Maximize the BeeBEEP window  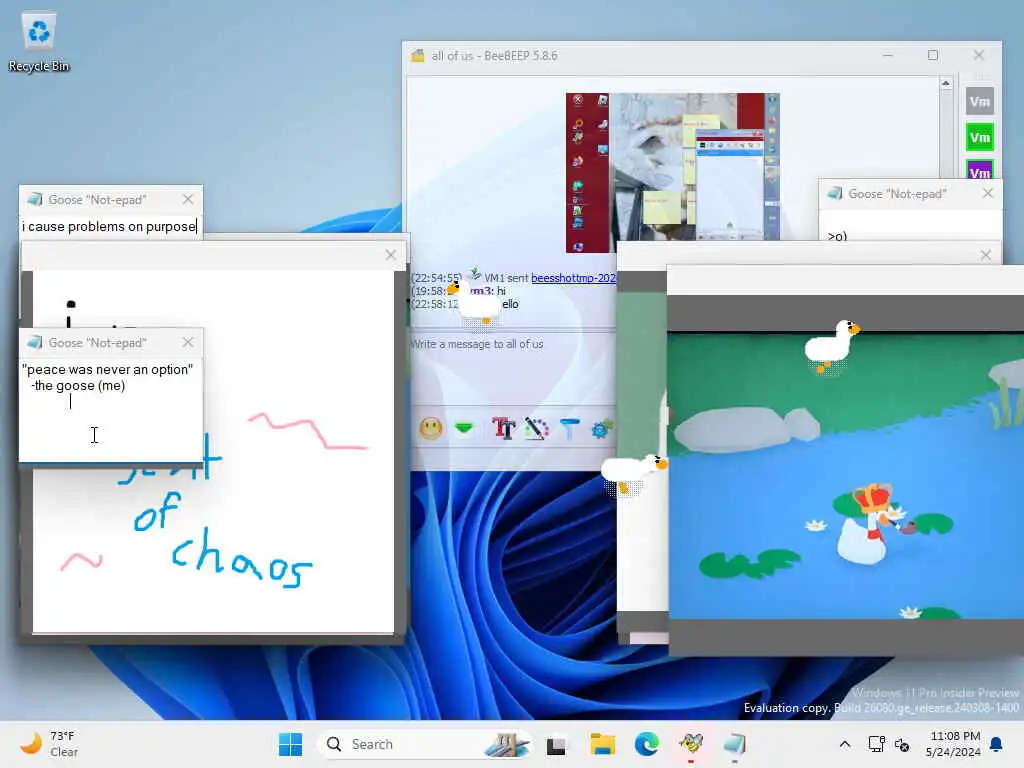(x=933, y=56)
